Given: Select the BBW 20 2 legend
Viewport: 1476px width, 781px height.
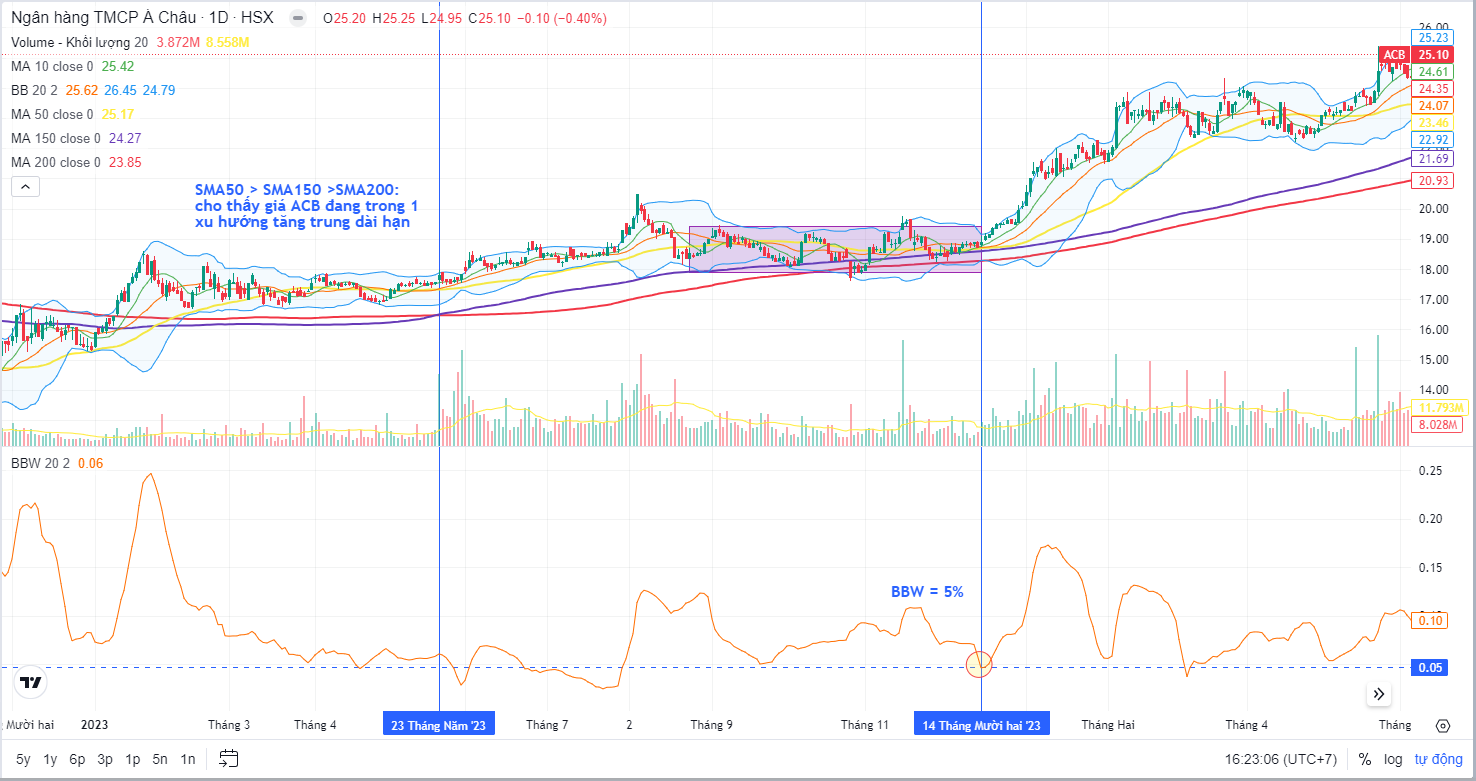Looking at the screenshot, I should pyautogui.click(x=40, y=463).
